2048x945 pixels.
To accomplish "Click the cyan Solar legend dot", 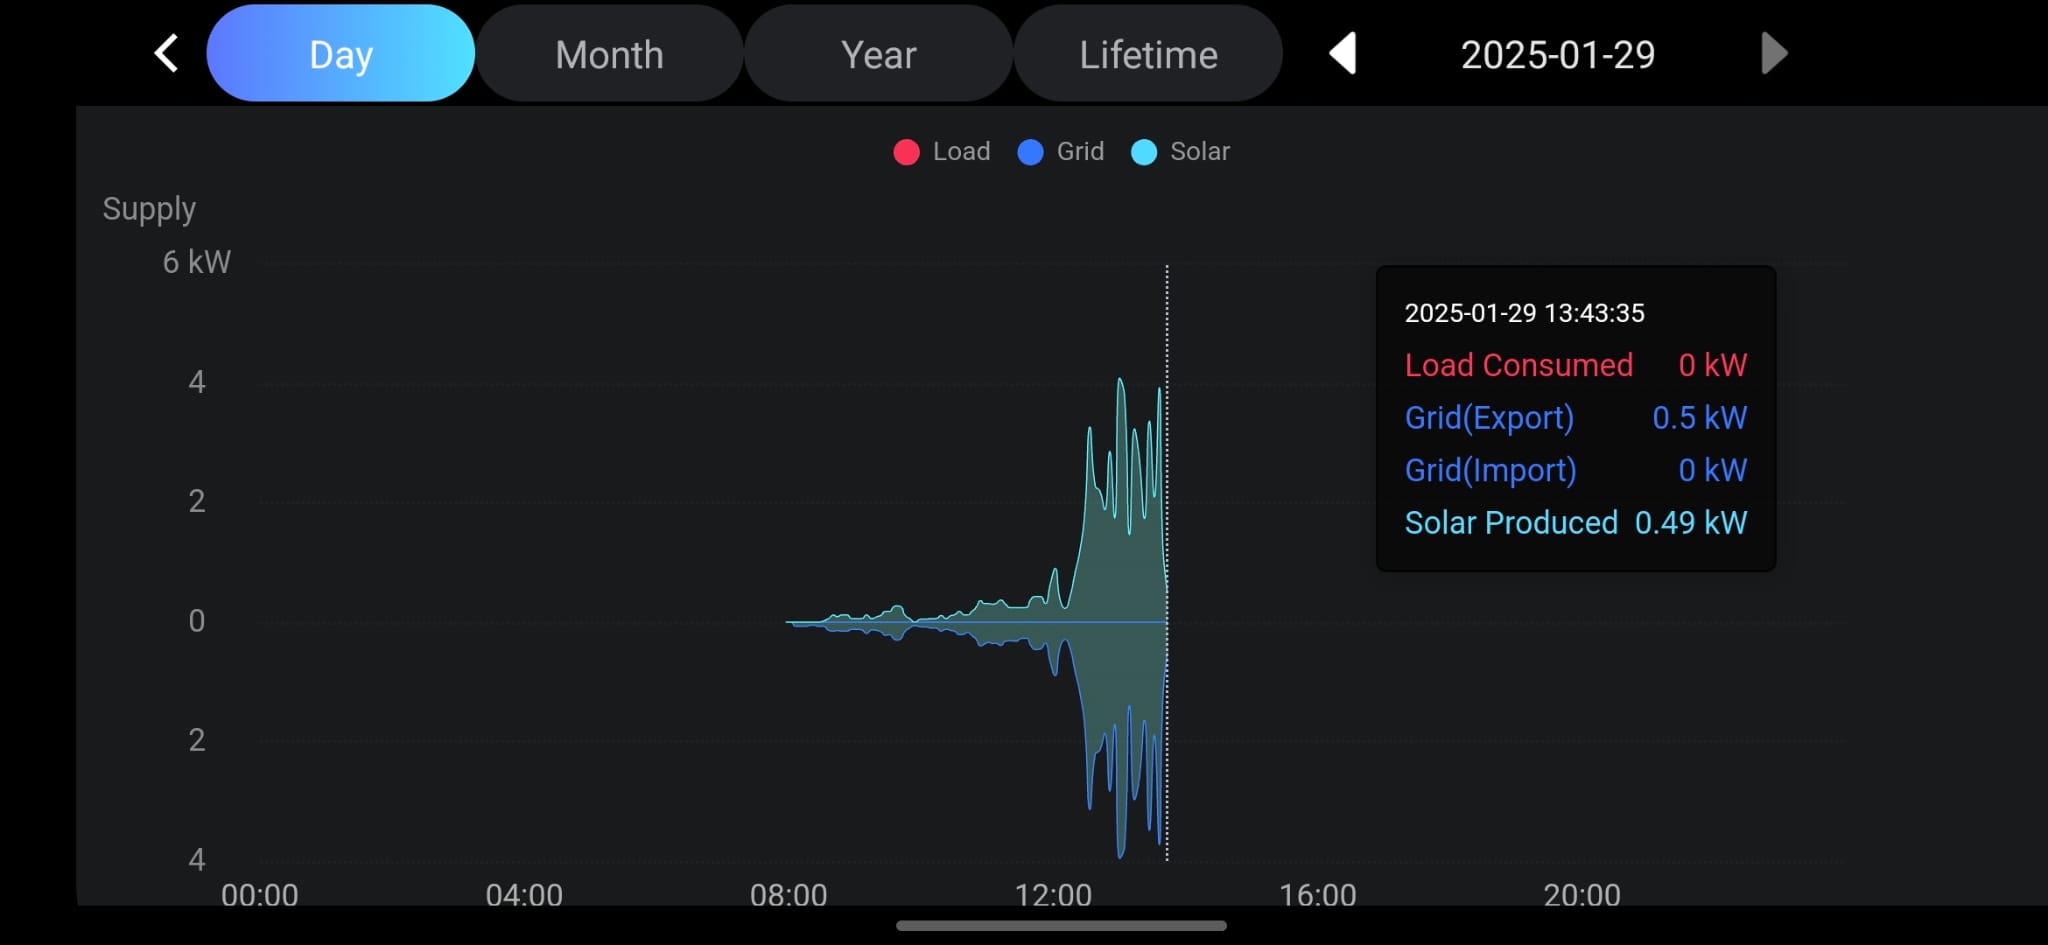I will coord(1144,152).
